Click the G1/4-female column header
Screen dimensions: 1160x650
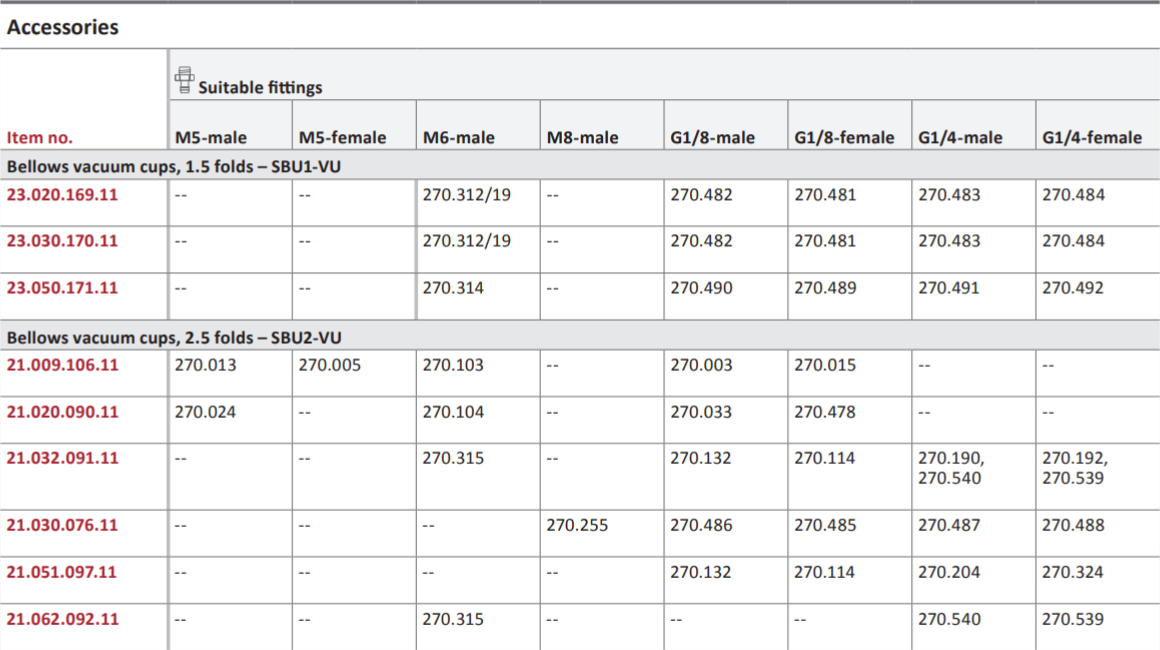coord(1092,138)
